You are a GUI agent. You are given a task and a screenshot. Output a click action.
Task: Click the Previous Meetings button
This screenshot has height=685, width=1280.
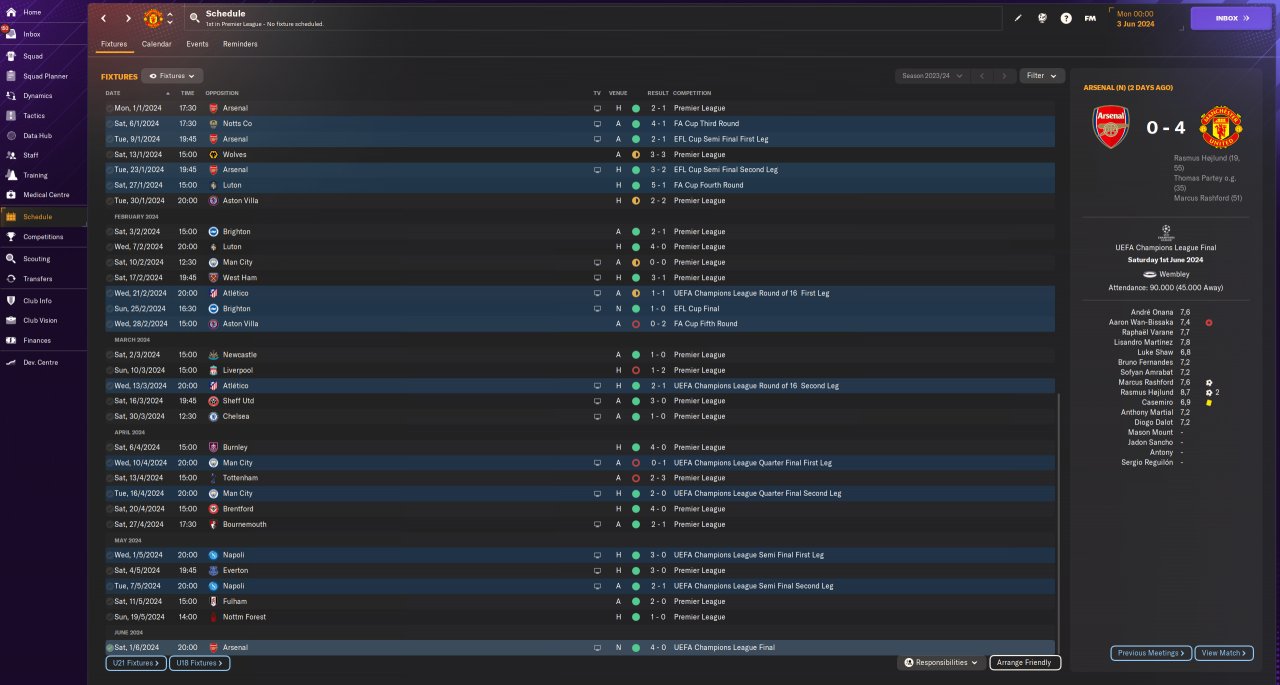1151,653
